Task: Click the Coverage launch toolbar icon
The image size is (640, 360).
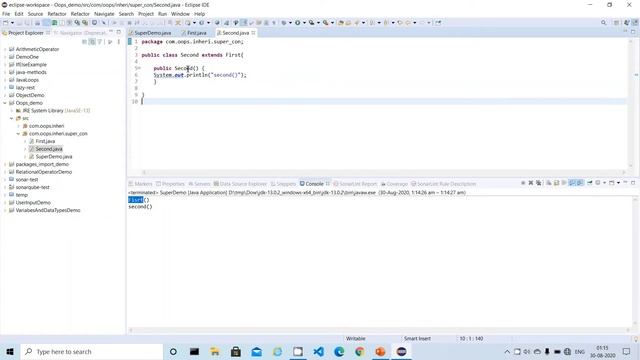Action: [x=311, y=23]
